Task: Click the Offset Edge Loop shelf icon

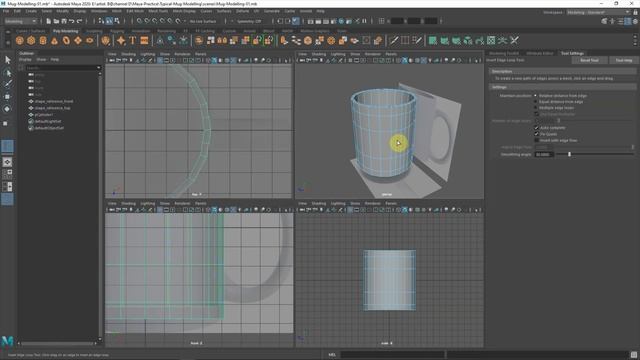Action: point(417,40)
